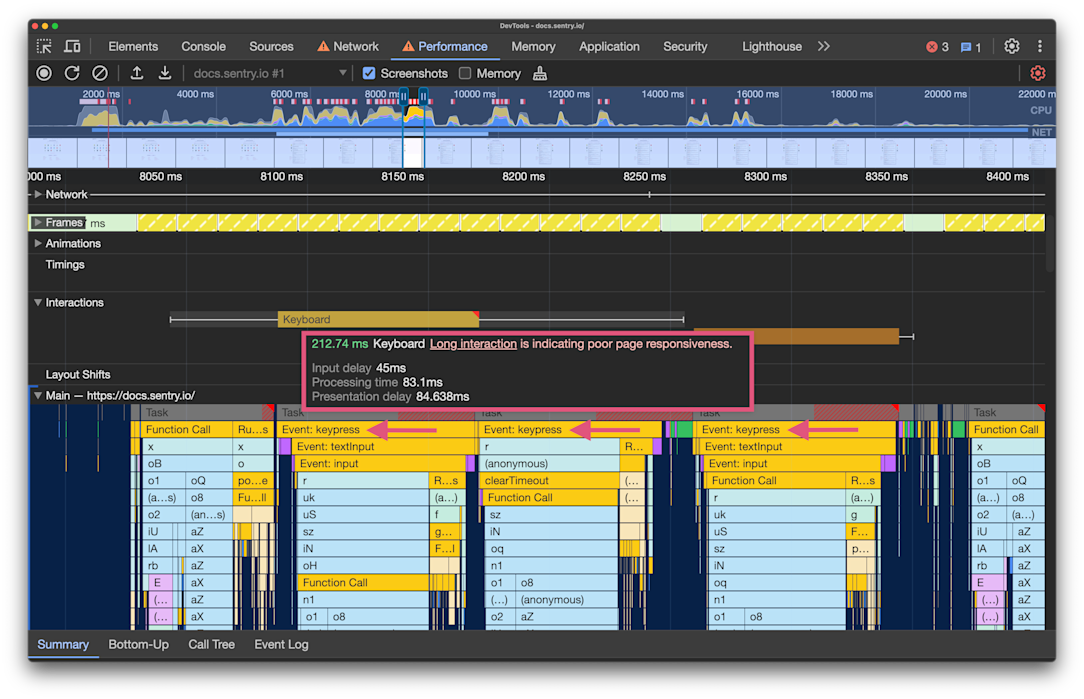Switch to the Lighthouse tab
This screenshot has height=699, width=1084.
[771, 46]
